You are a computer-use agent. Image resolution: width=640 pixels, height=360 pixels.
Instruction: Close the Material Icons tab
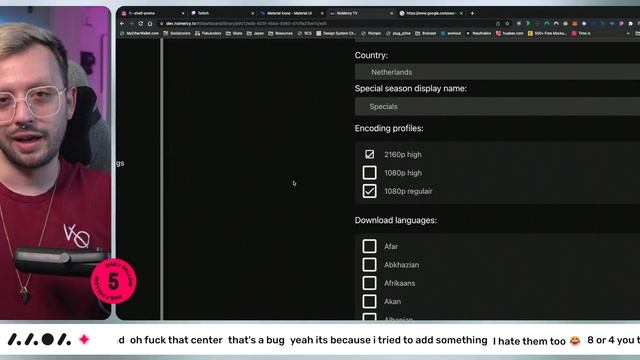point(322,13)
